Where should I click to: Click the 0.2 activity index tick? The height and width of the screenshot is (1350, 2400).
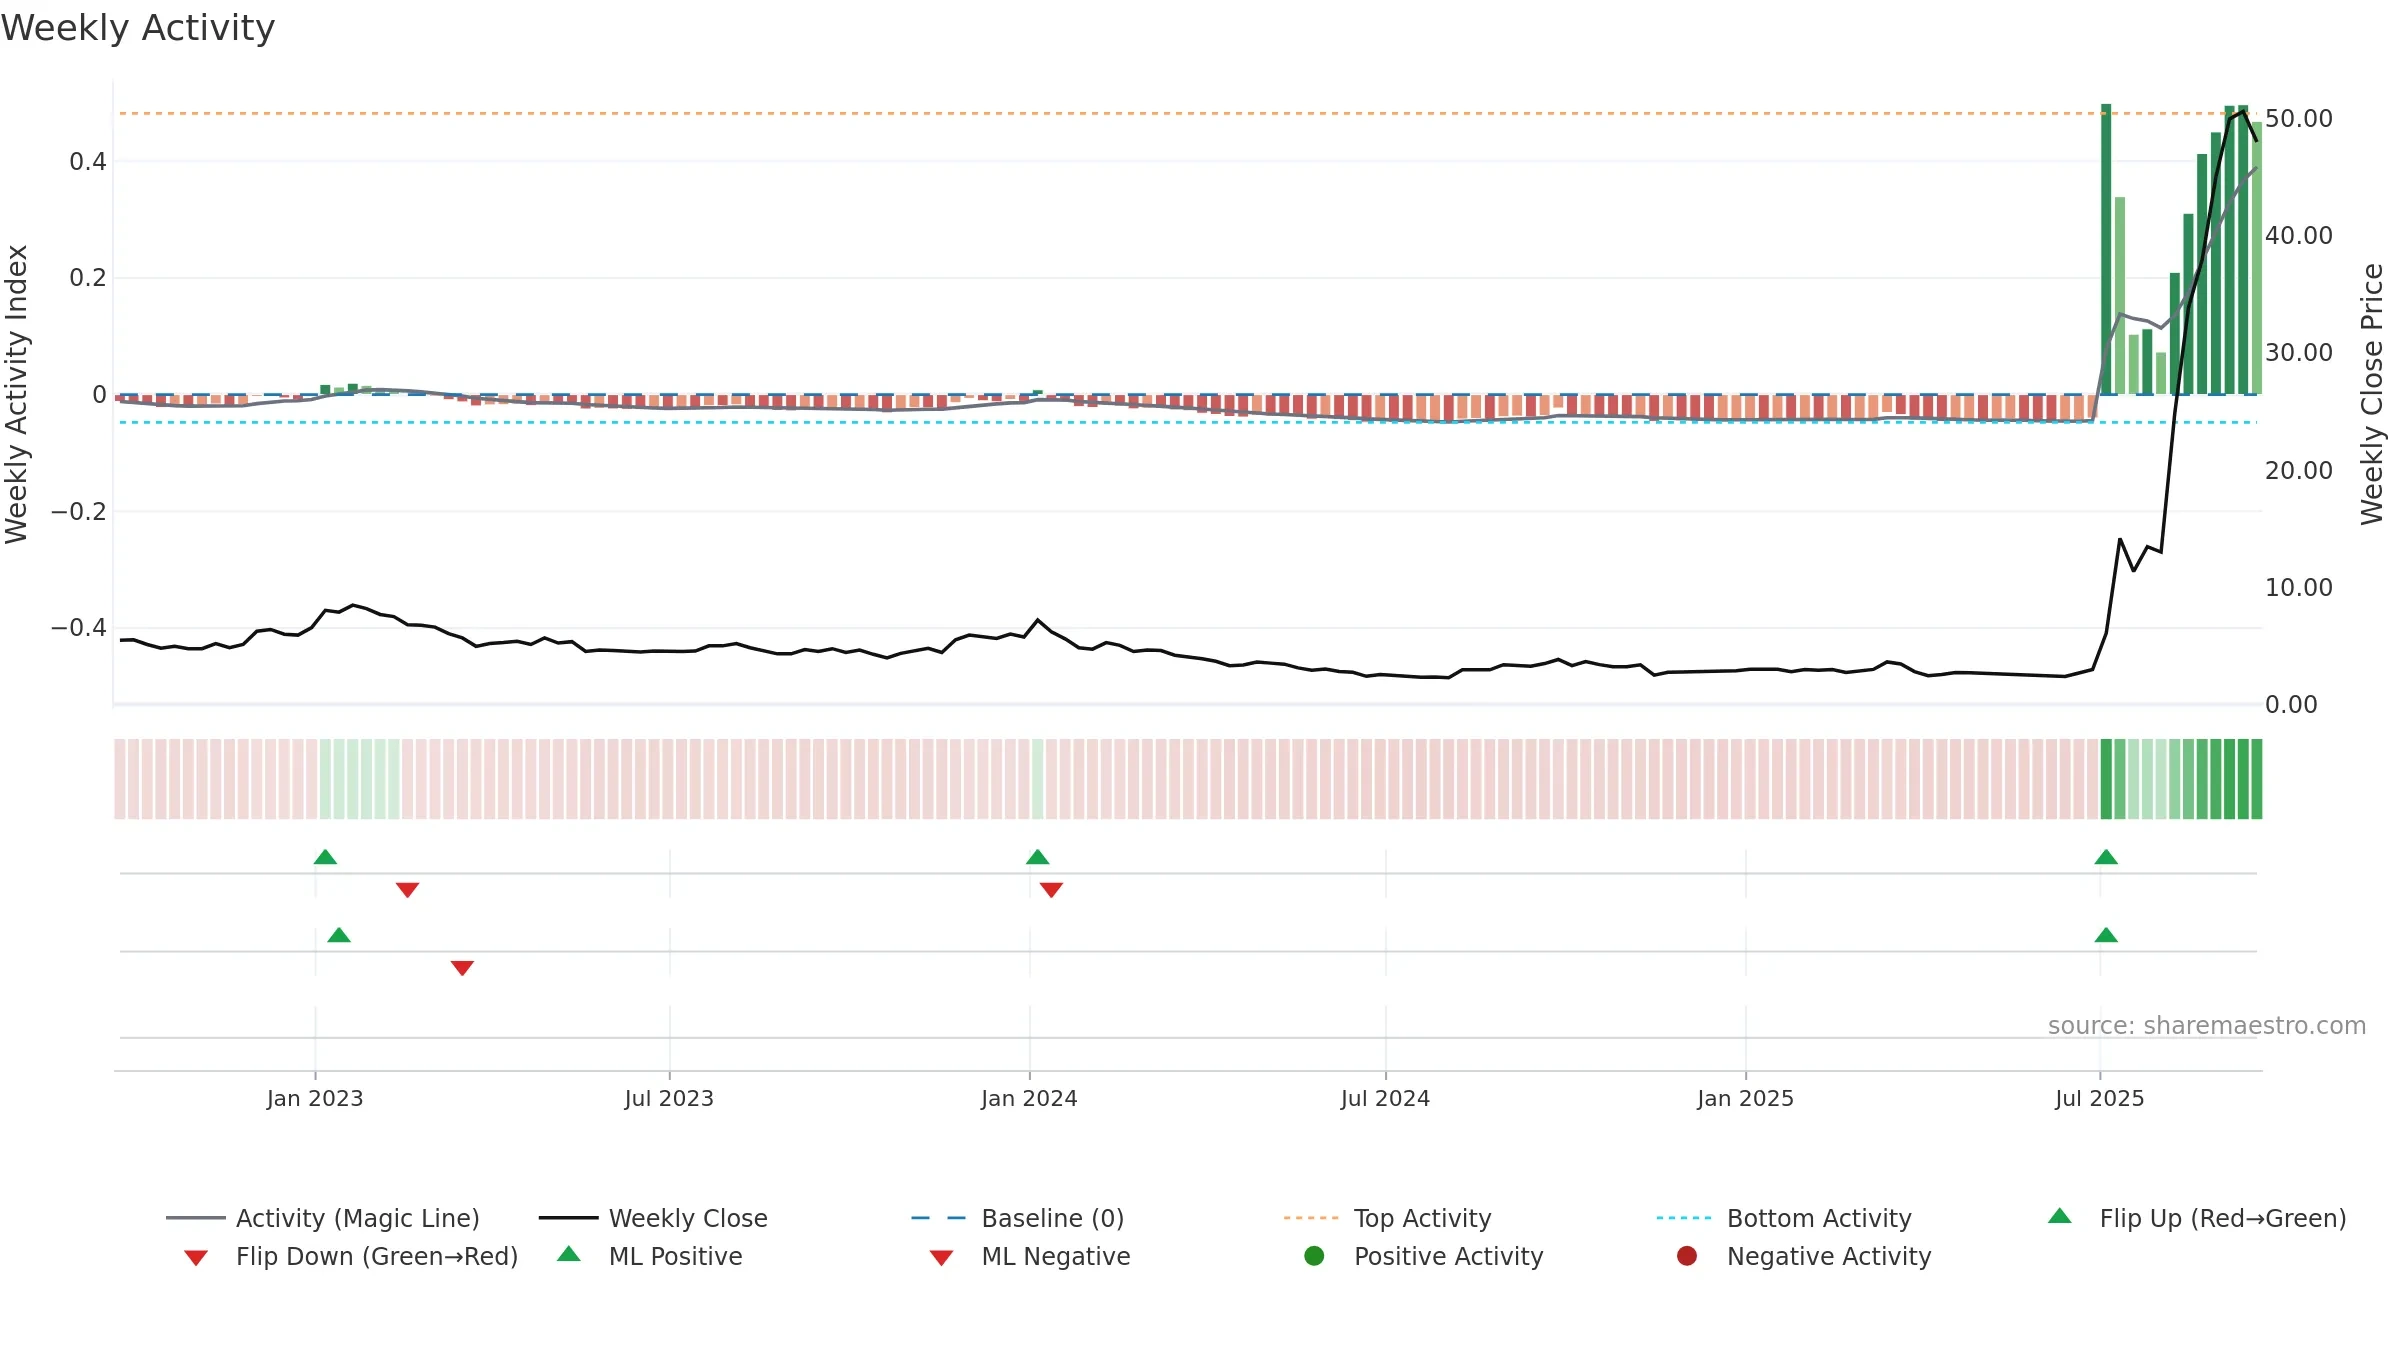pyautogui.click(x=88, y=277)
